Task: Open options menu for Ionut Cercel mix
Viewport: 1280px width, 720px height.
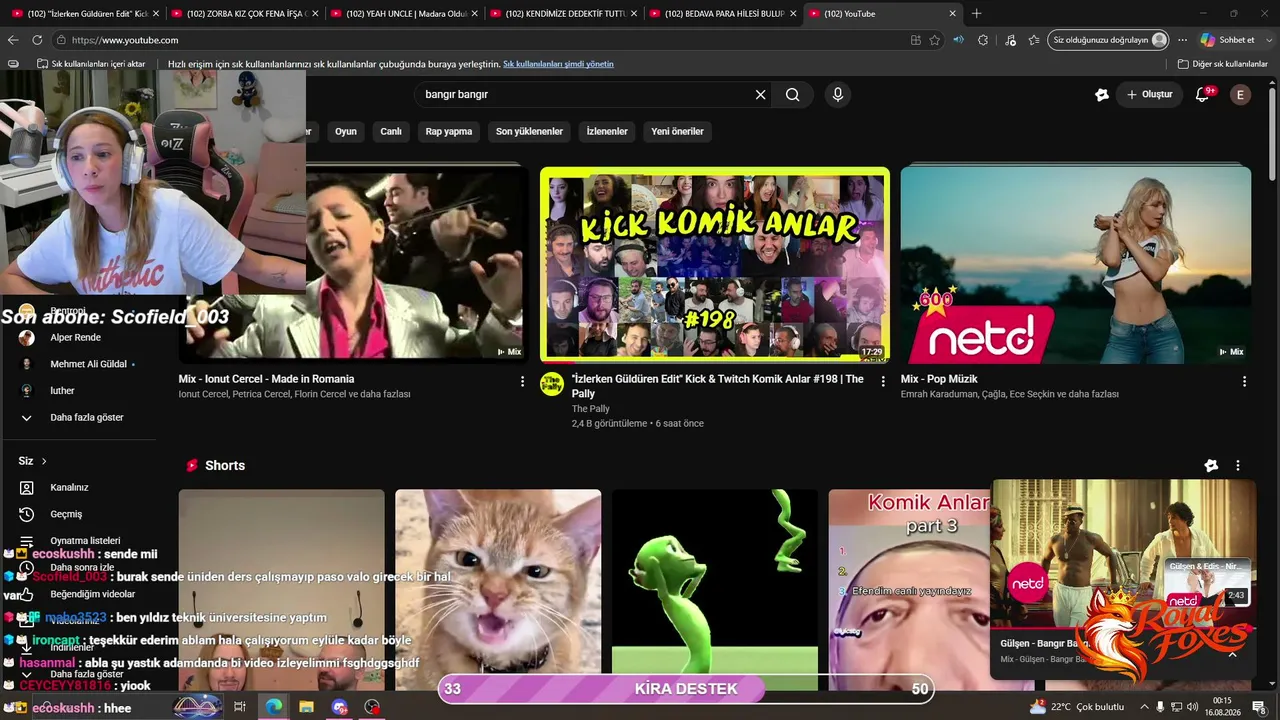Action: pyautogui.click(x=522, y=381)
